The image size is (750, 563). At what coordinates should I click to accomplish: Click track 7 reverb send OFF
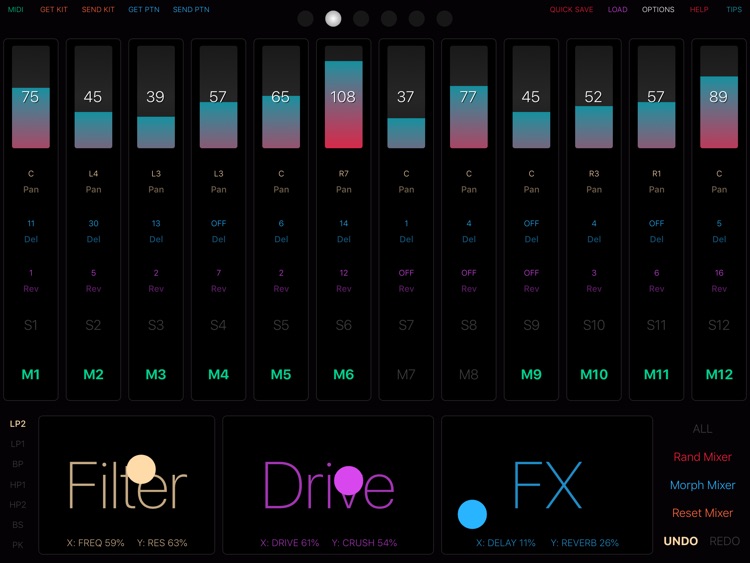pyautogui.click(x=406, y=273)
